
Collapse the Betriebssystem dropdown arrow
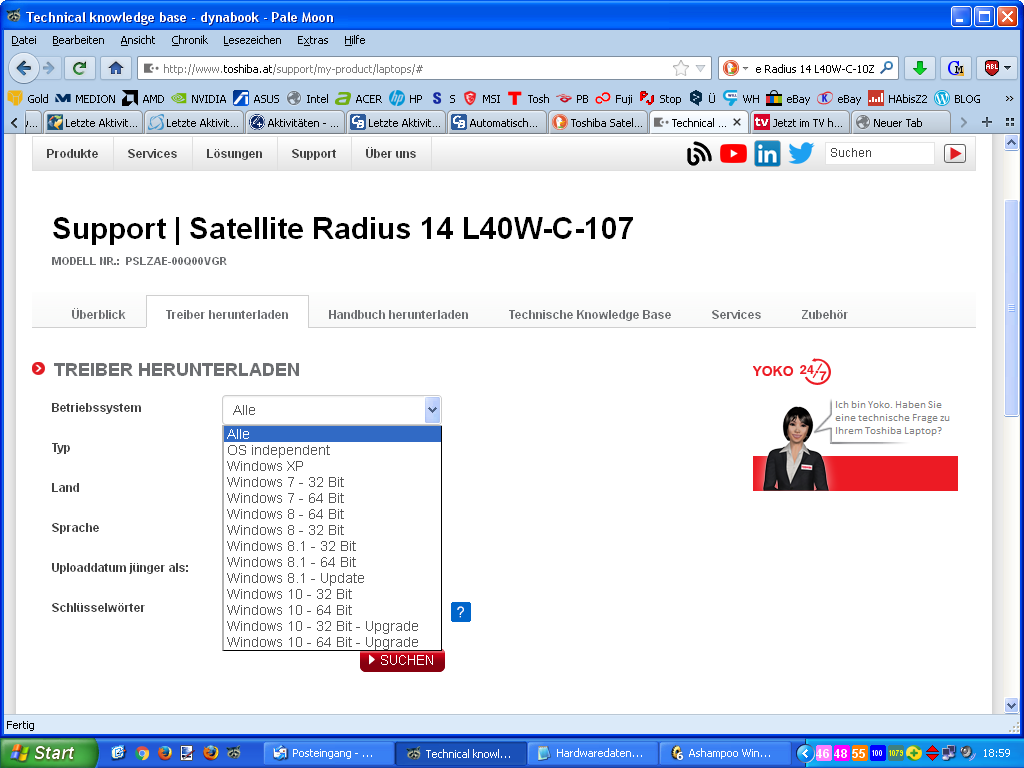tap(432, 410)
